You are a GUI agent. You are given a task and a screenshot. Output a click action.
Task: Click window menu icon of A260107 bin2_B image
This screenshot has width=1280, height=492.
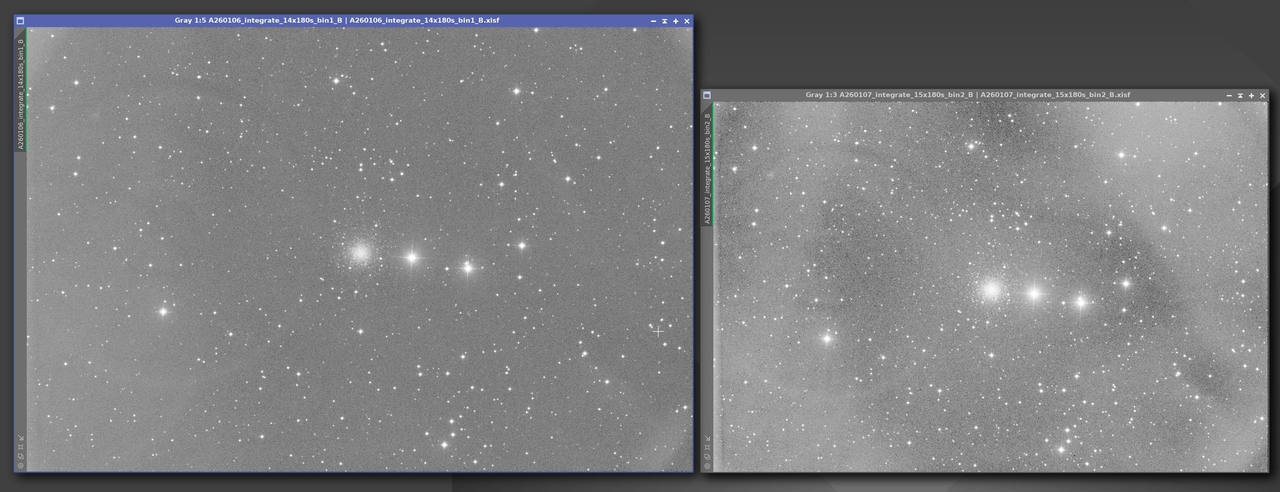[707, 95]
